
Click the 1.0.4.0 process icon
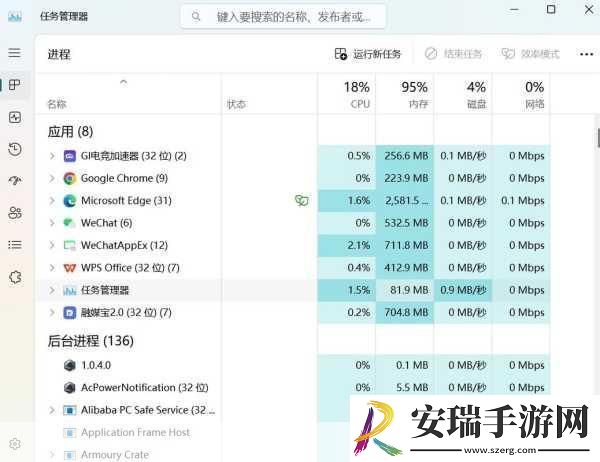pyautogui.click(x=70, y=365)
